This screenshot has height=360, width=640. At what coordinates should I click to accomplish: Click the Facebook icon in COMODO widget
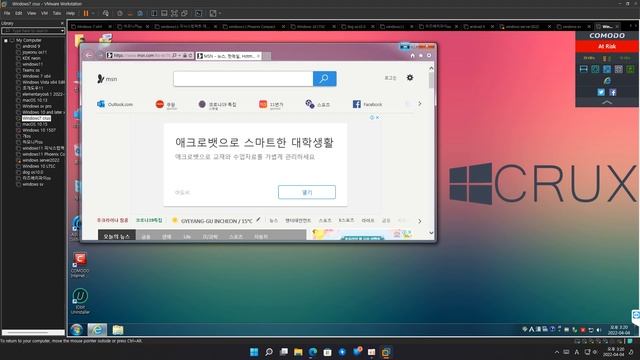tap(613, 93)
